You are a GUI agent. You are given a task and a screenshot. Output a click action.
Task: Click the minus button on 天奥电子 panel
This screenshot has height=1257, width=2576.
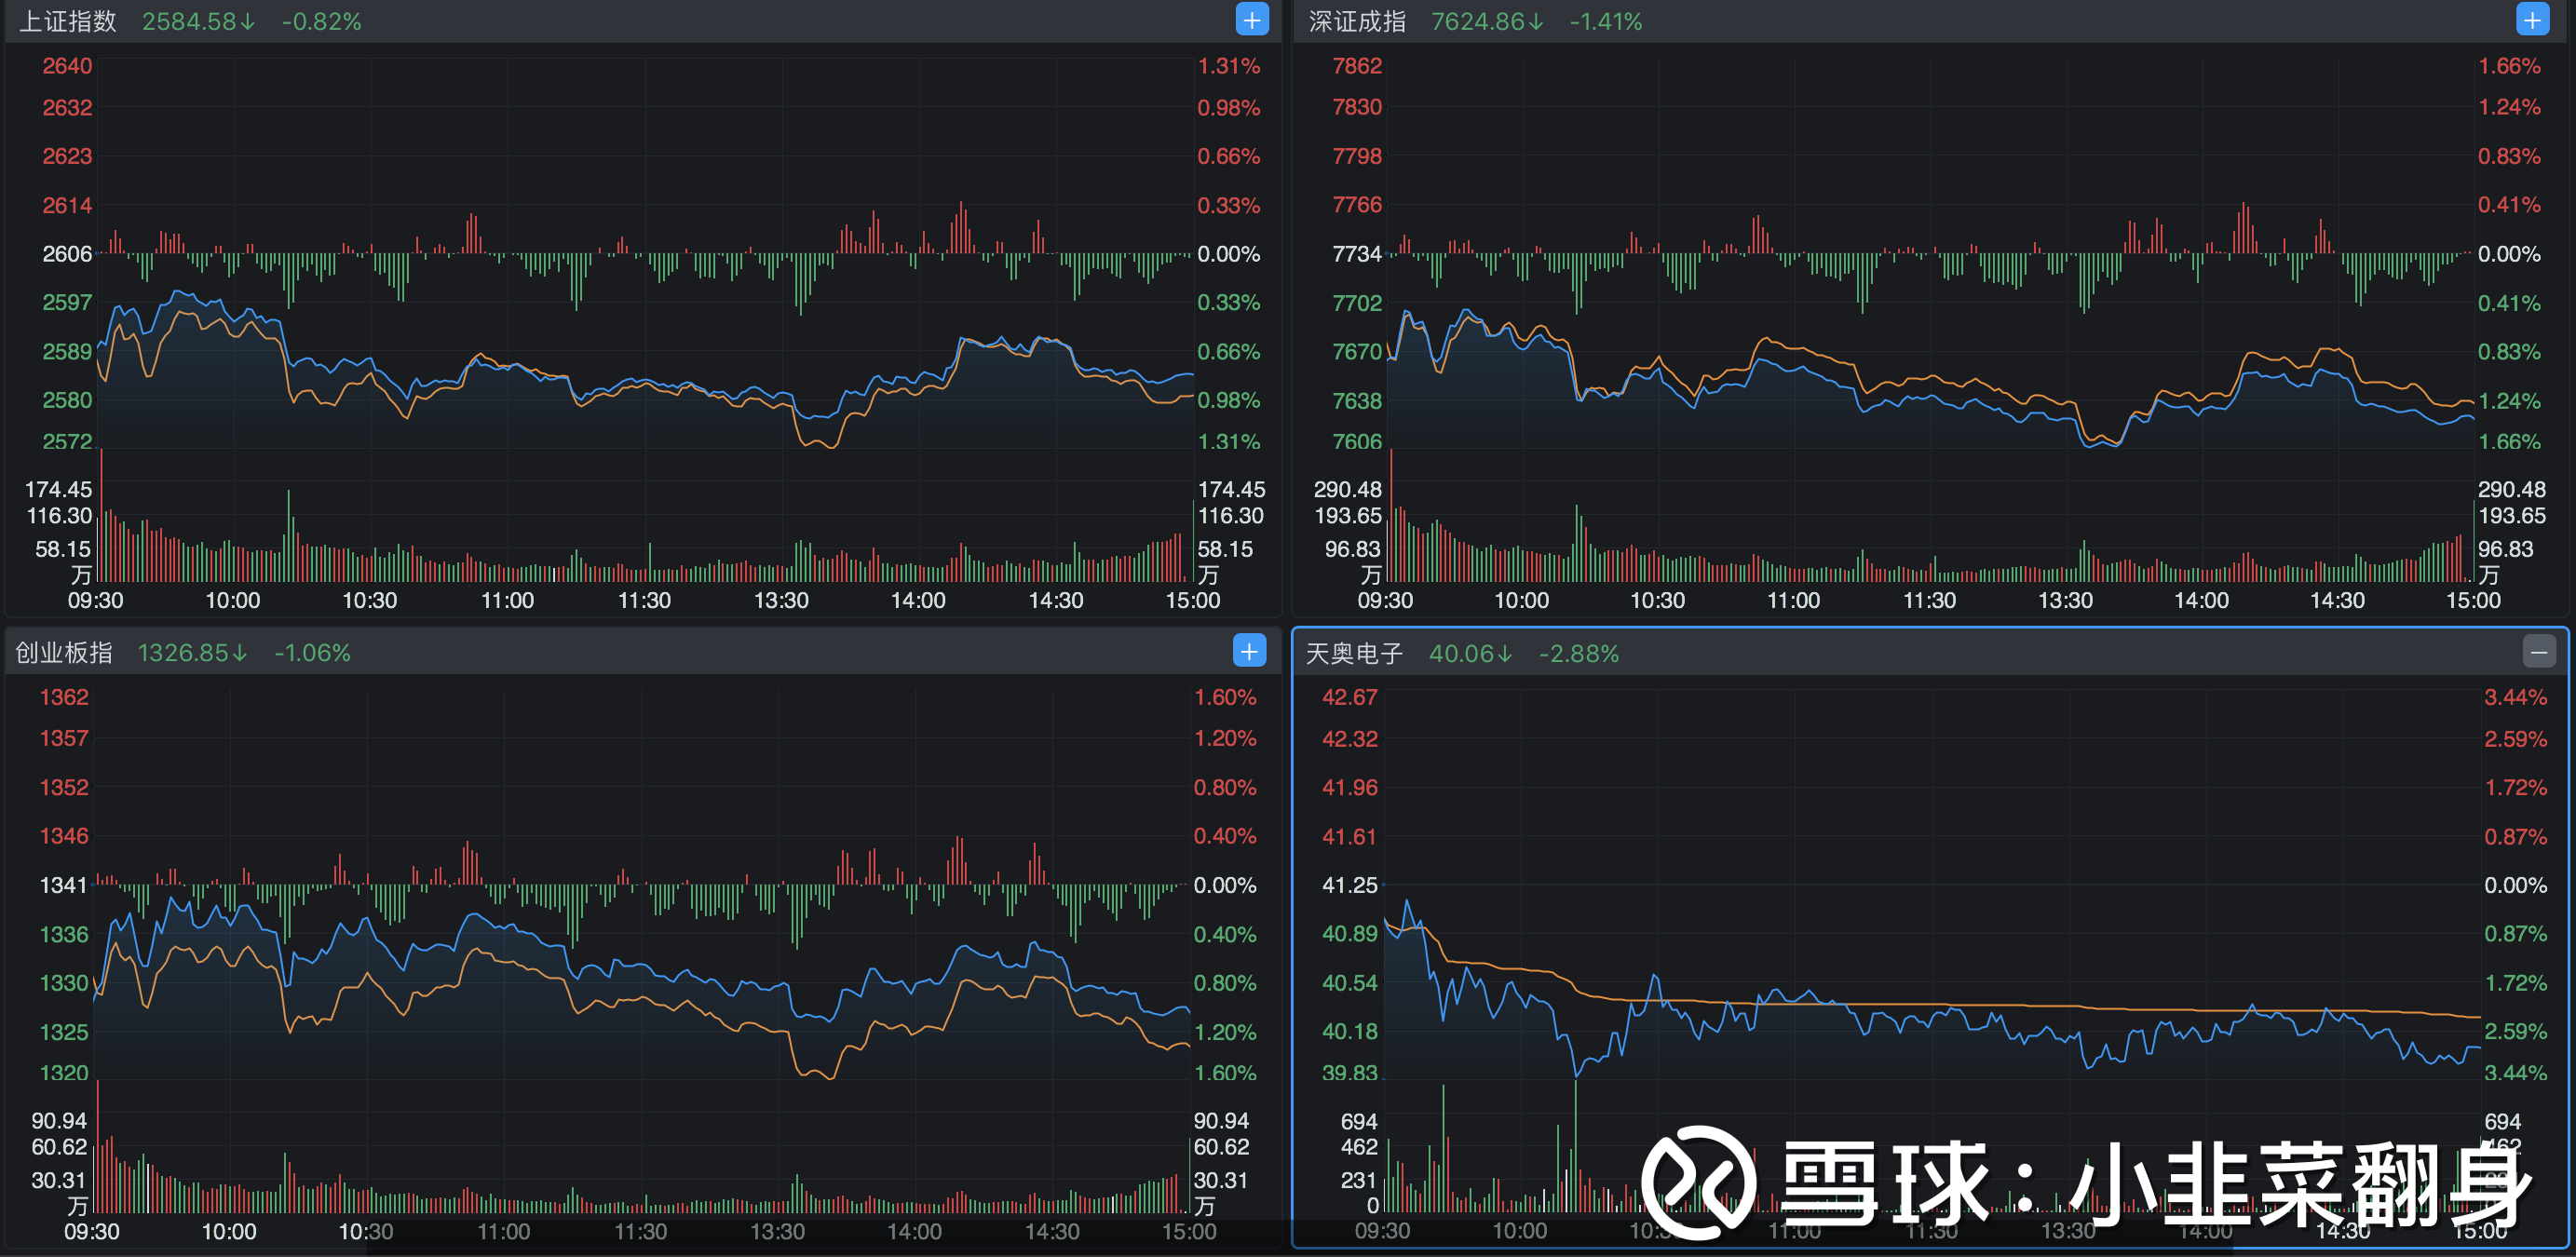click(2538, 652)
